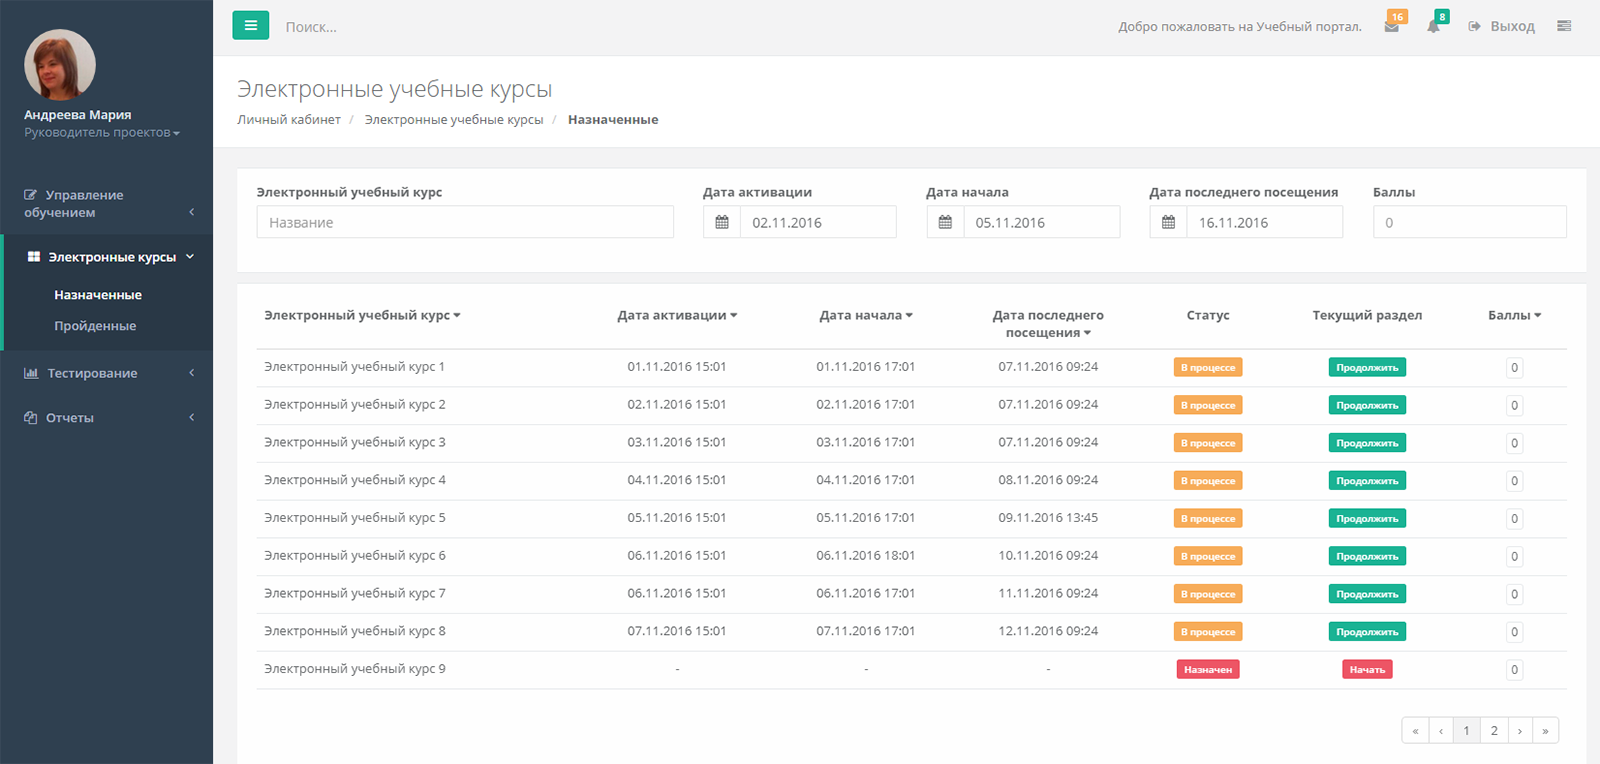Continue Электронный учебный курс 6

1367,556
